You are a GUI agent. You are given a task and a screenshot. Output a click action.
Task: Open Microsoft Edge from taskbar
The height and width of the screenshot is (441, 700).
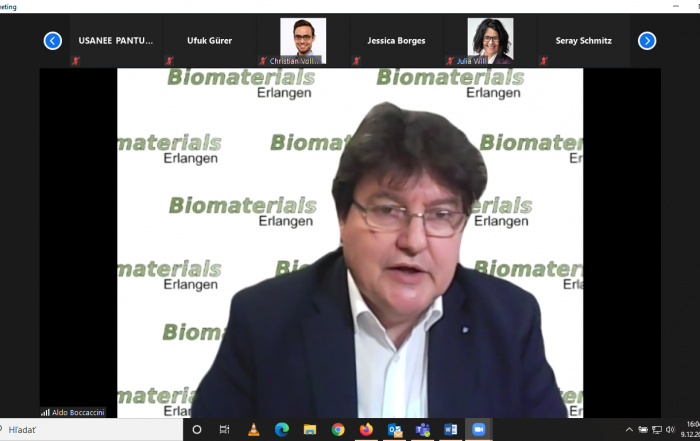(282, 430)
